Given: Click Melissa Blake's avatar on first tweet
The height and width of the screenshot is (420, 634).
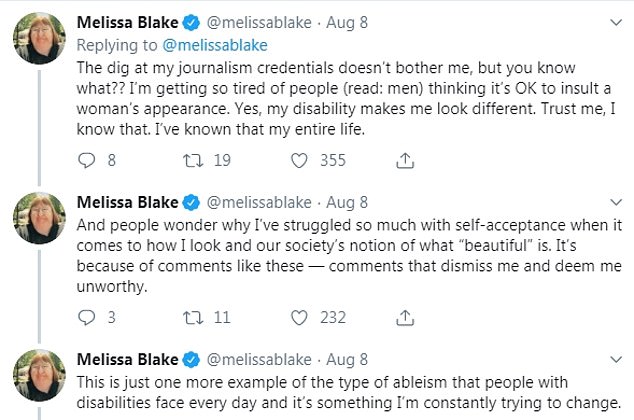Looking at the screenshot, I should pyautogui.click(x=40, y=38).
